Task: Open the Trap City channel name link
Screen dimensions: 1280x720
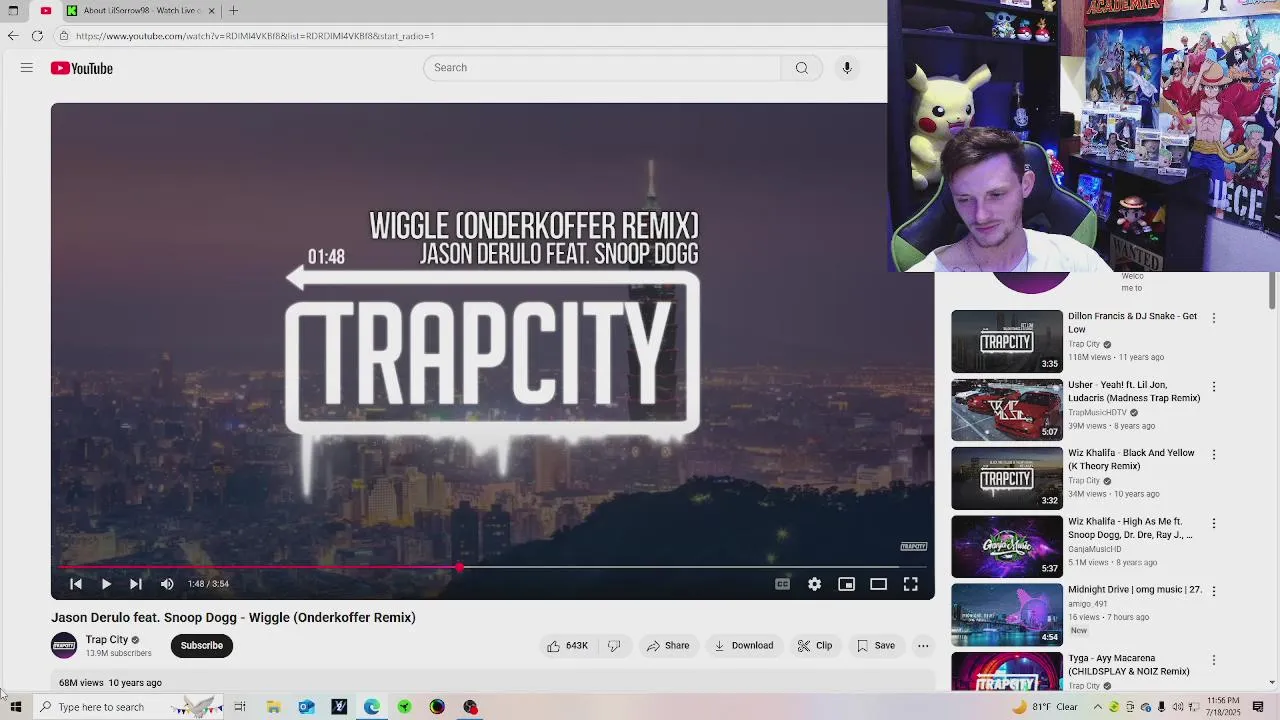Action: pyautogui.click(x=107, y=640)
